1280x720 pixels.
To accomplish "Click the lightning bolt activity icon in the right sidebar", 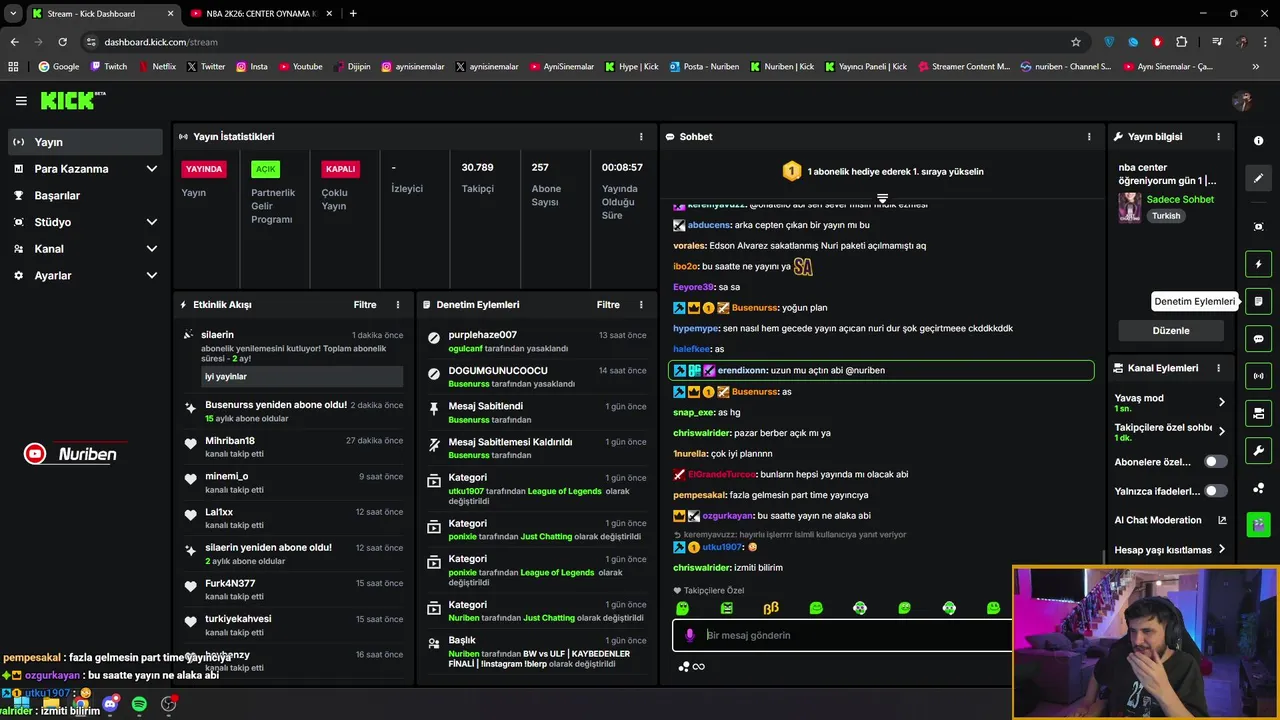I will tap(1258, 264).
